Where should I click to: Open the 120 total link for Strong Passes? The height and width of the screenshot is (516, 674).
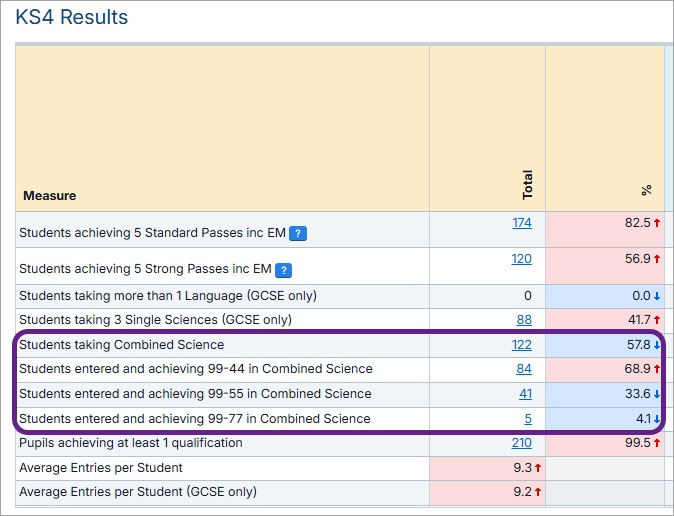(521, 259)
